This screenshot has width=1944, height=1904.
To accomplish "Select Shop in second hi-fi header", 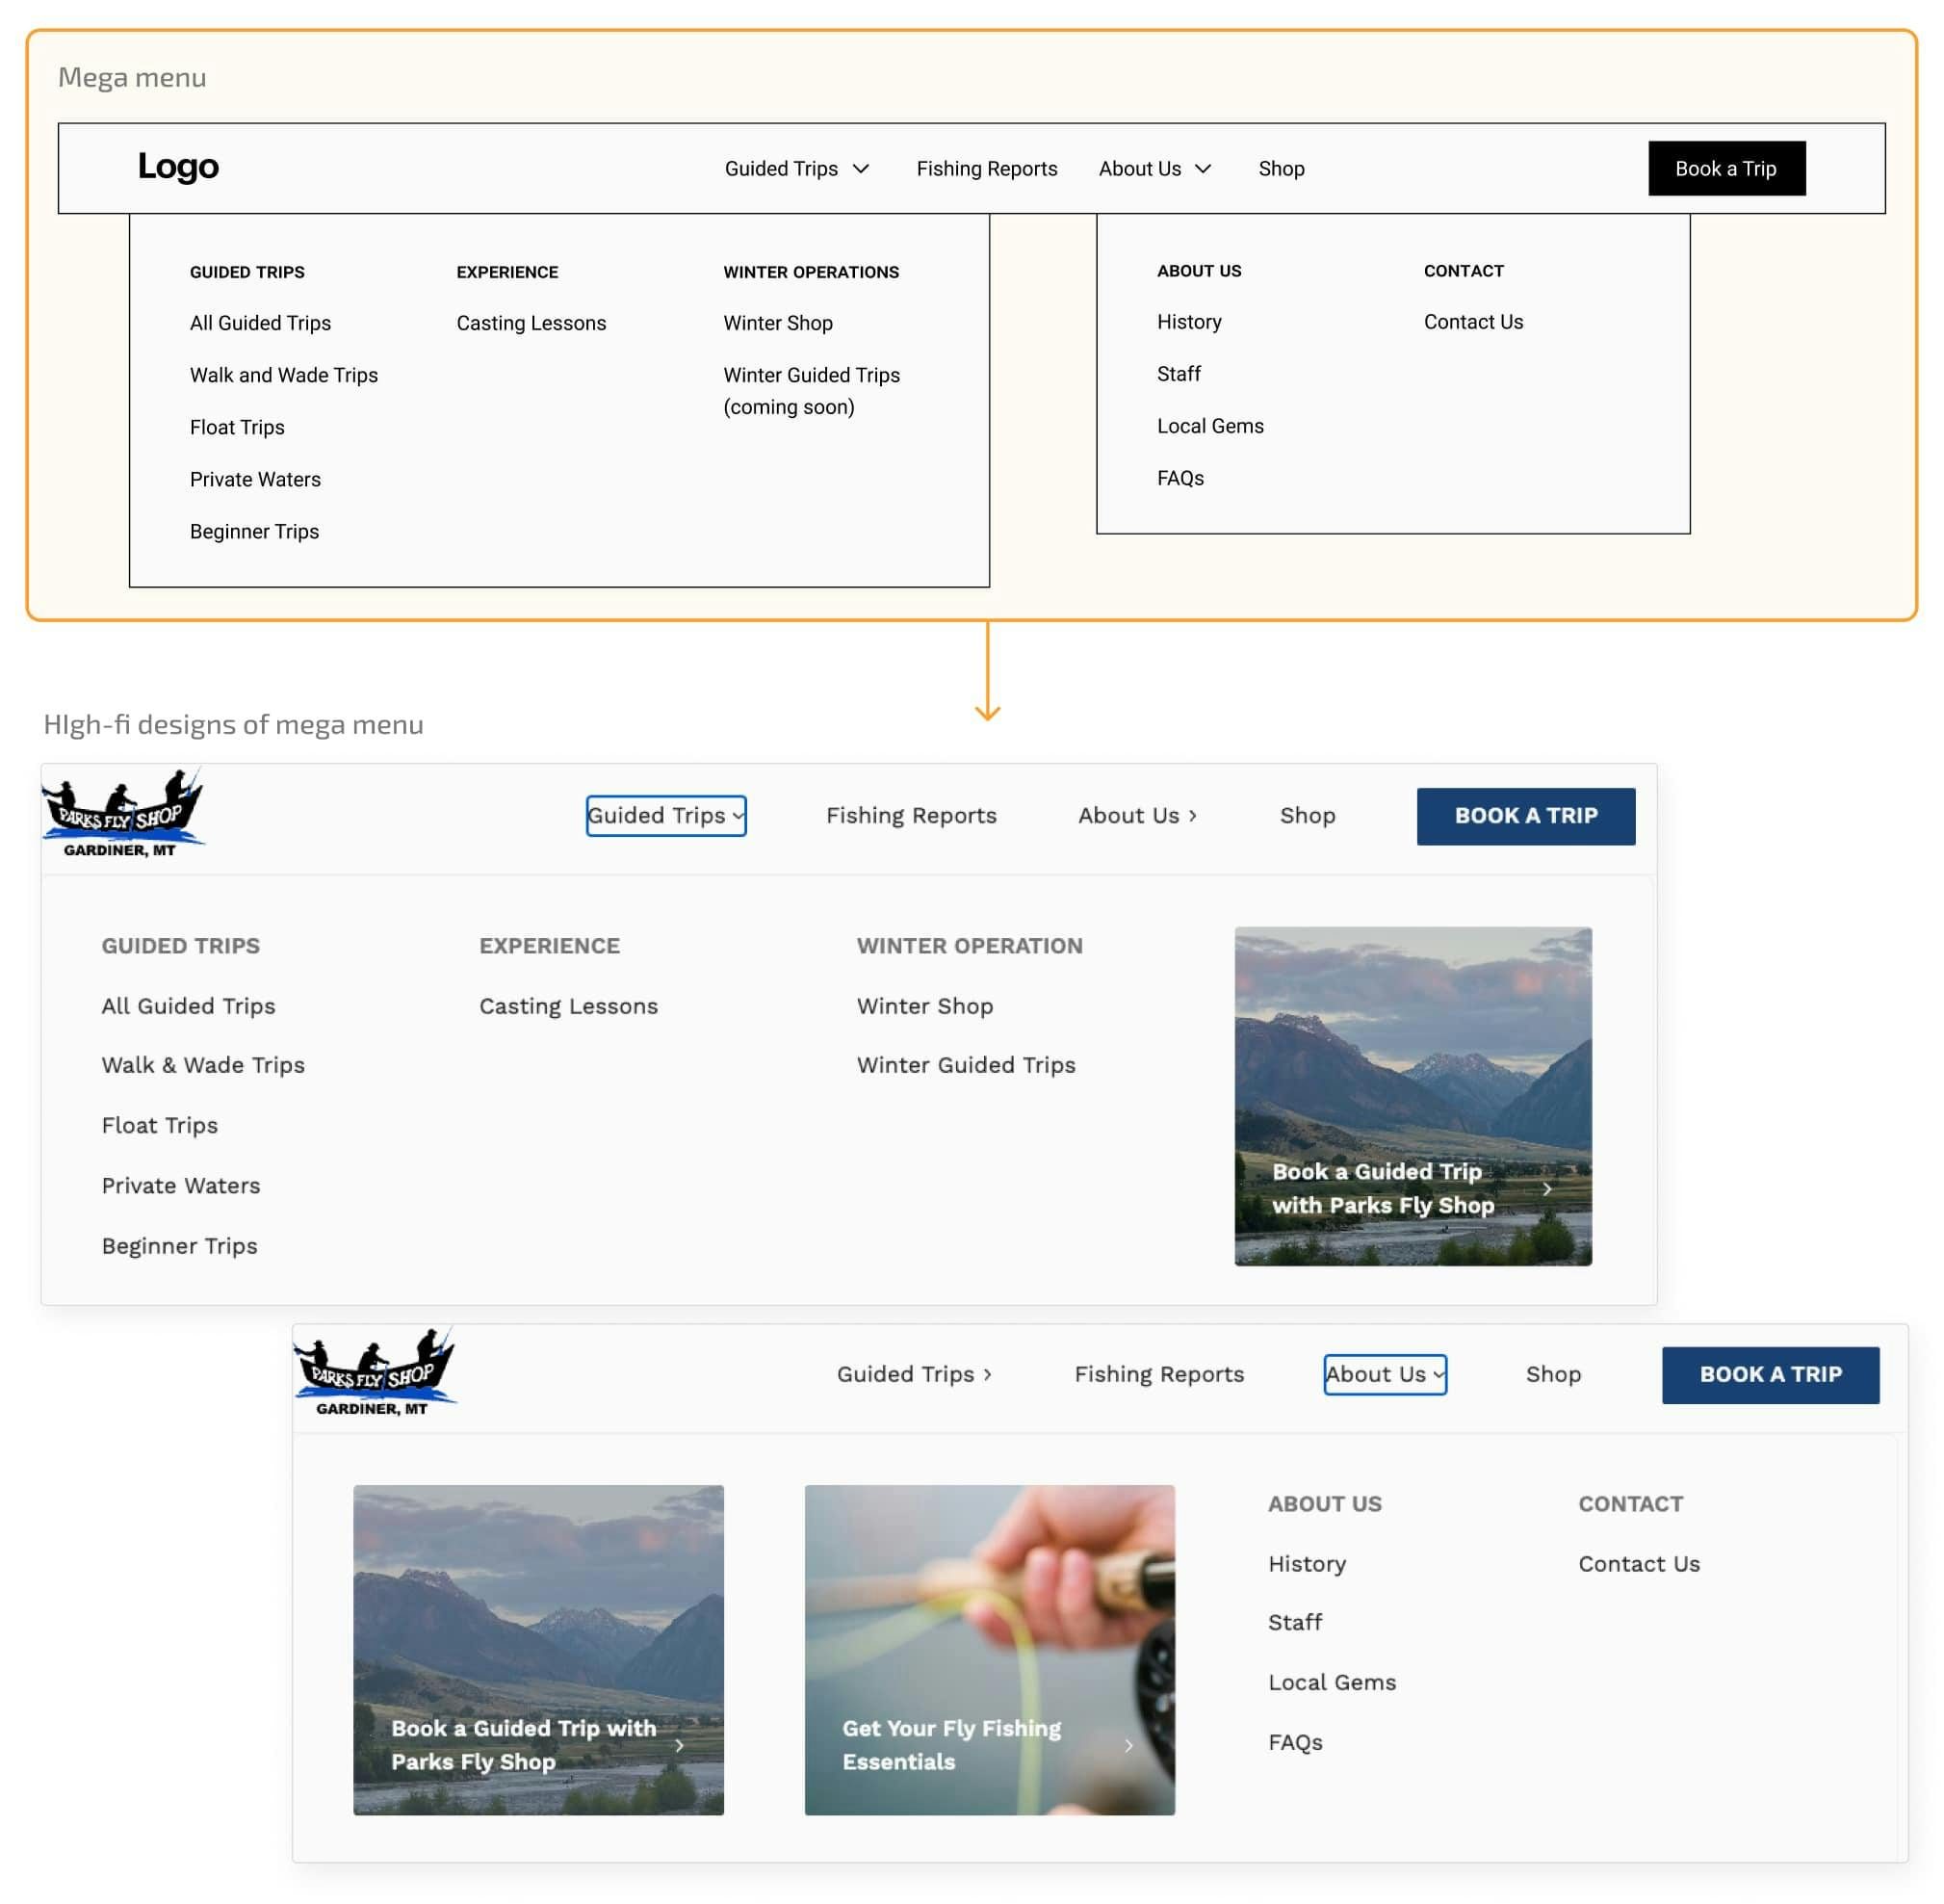I will pyautogui.click(x=1553, y=1374).
